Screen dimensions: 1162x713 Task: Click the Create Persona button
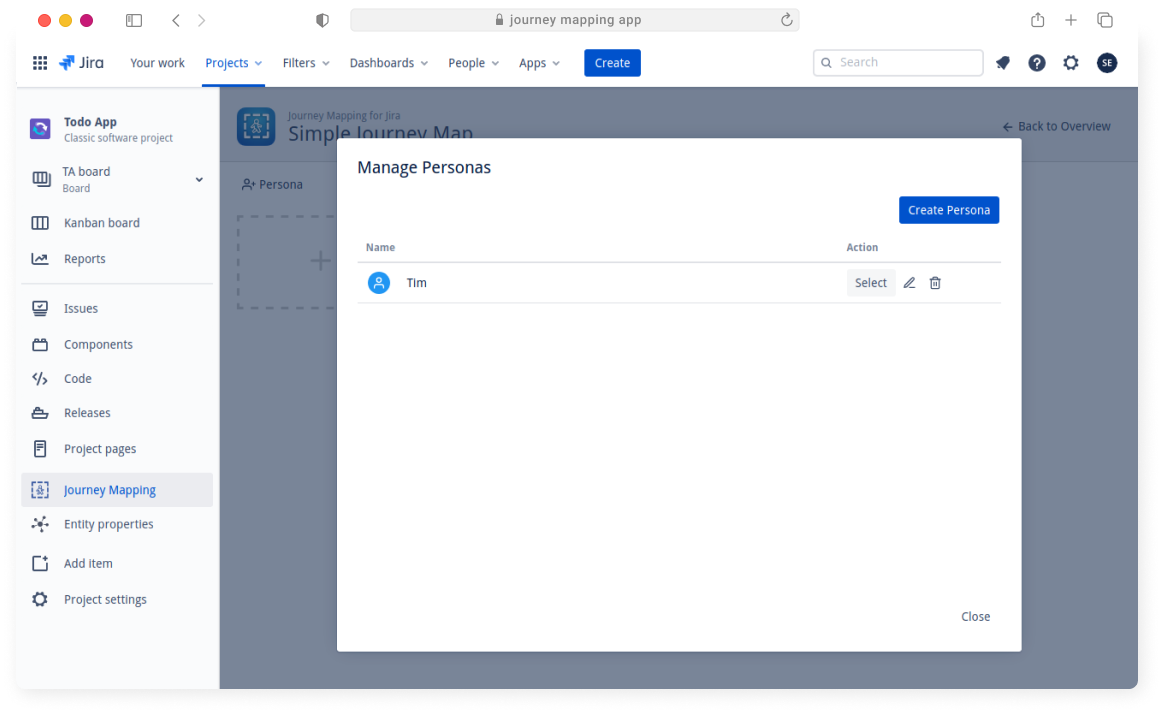(x=949, y=210)
